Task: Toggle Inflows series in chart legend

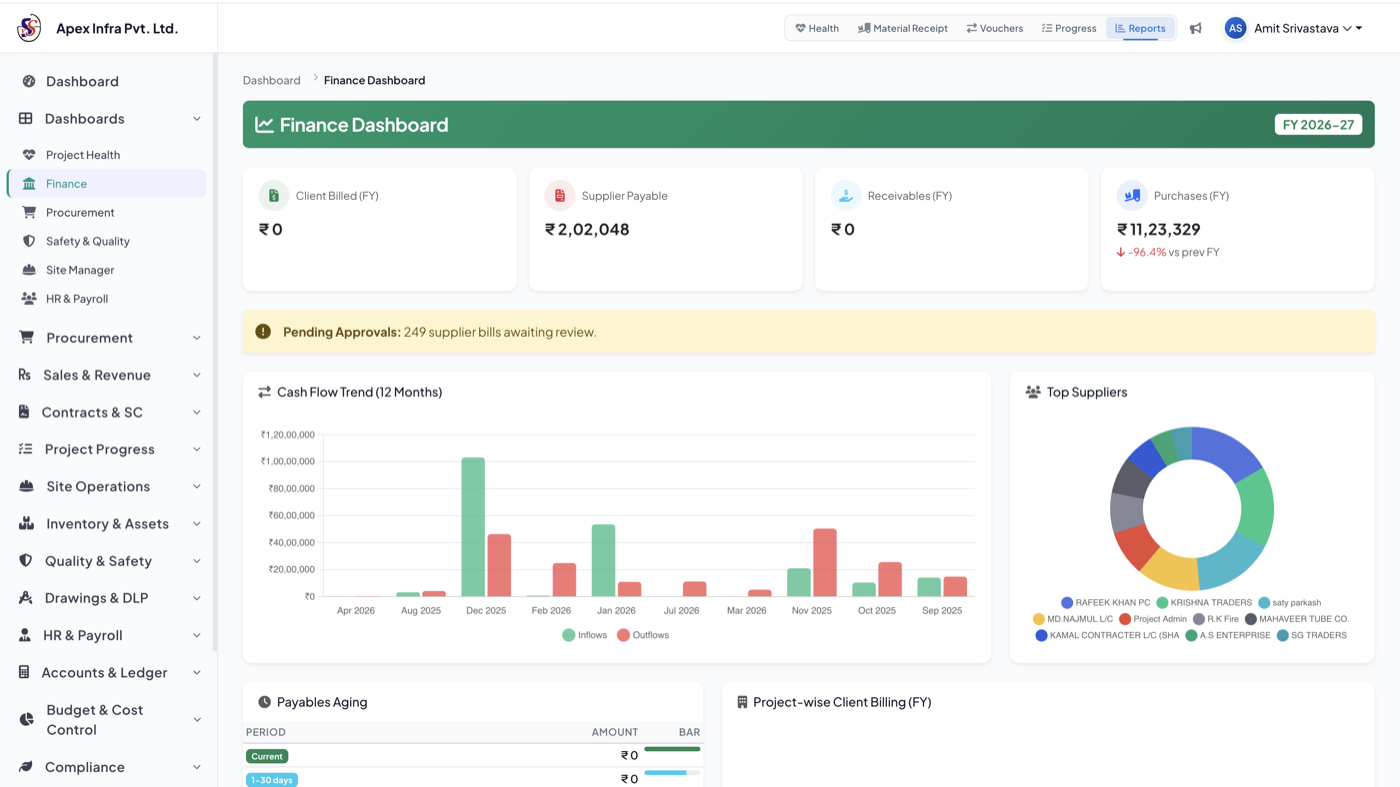Action: 585,635
